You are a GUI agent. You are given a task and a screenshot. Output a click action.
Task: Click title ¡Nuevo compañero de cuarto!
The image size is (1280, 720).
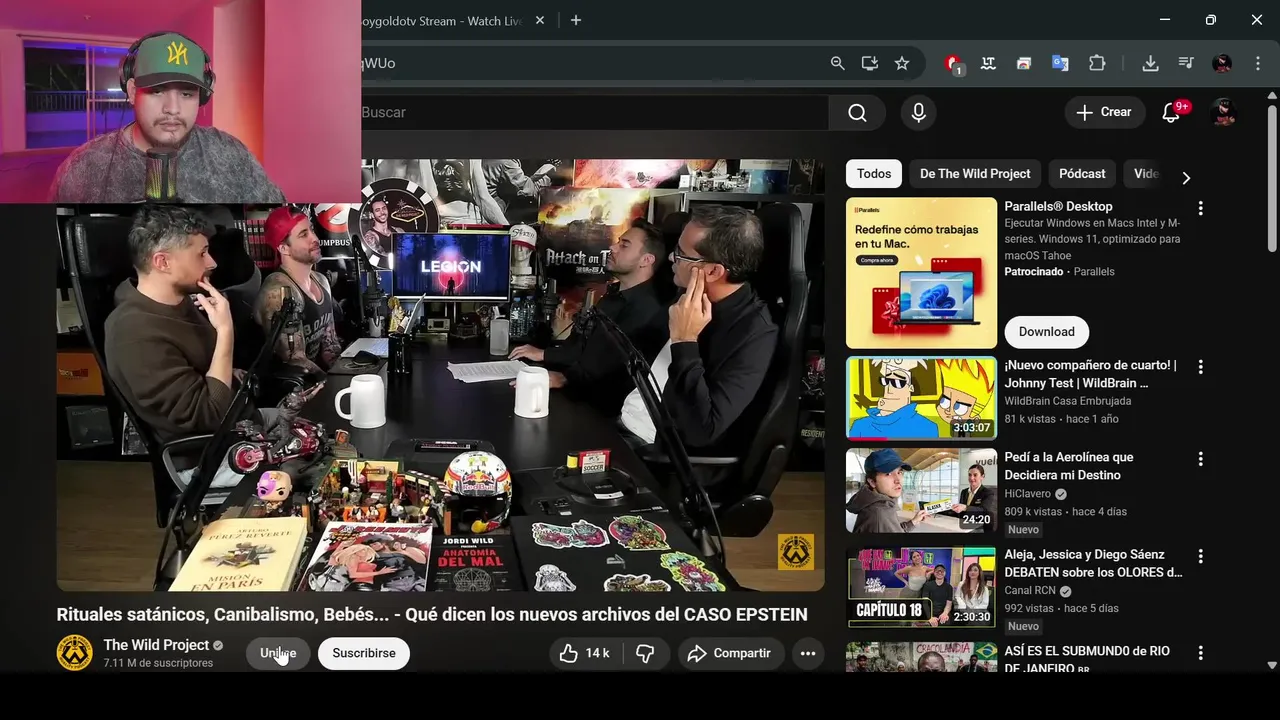pos(1090,374)
